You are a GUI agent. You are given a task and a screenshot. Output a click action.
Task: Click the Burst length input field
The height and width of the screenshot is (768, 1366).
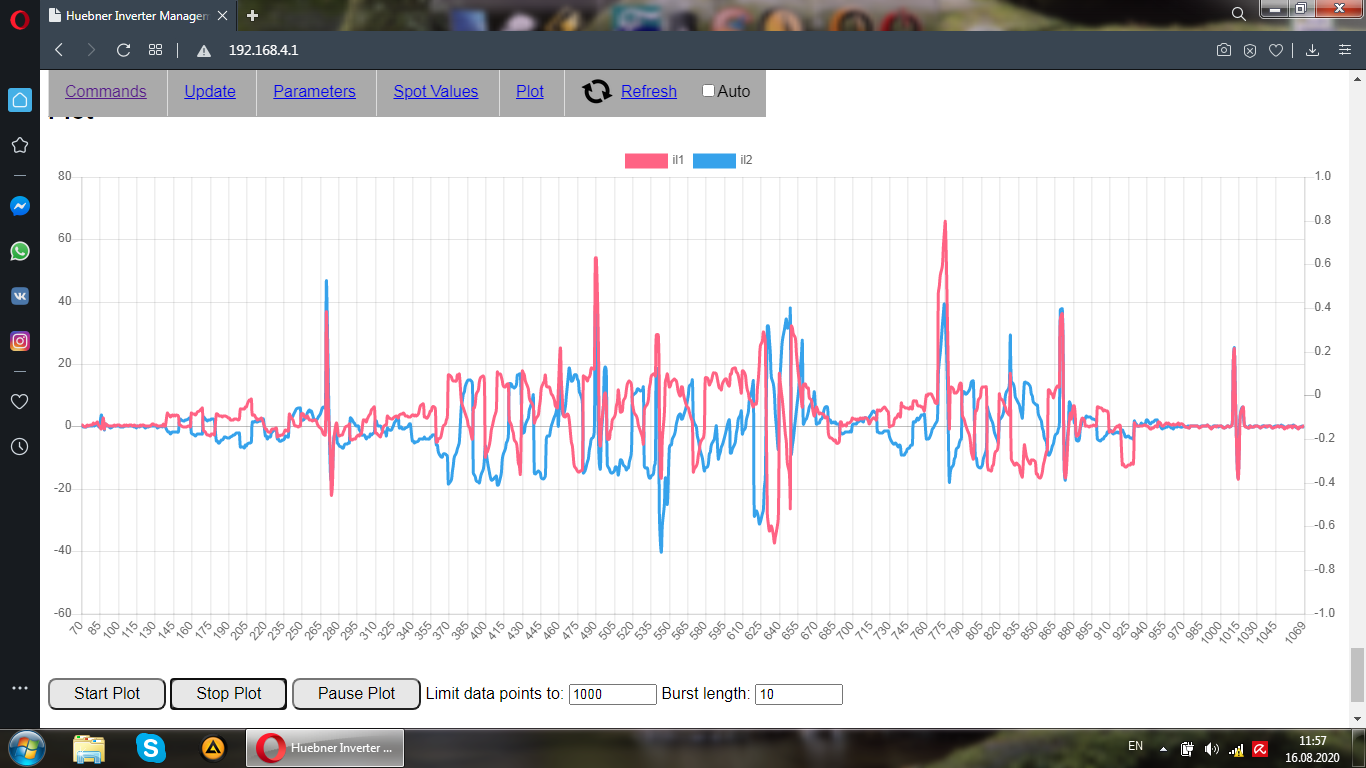(798, 694)
